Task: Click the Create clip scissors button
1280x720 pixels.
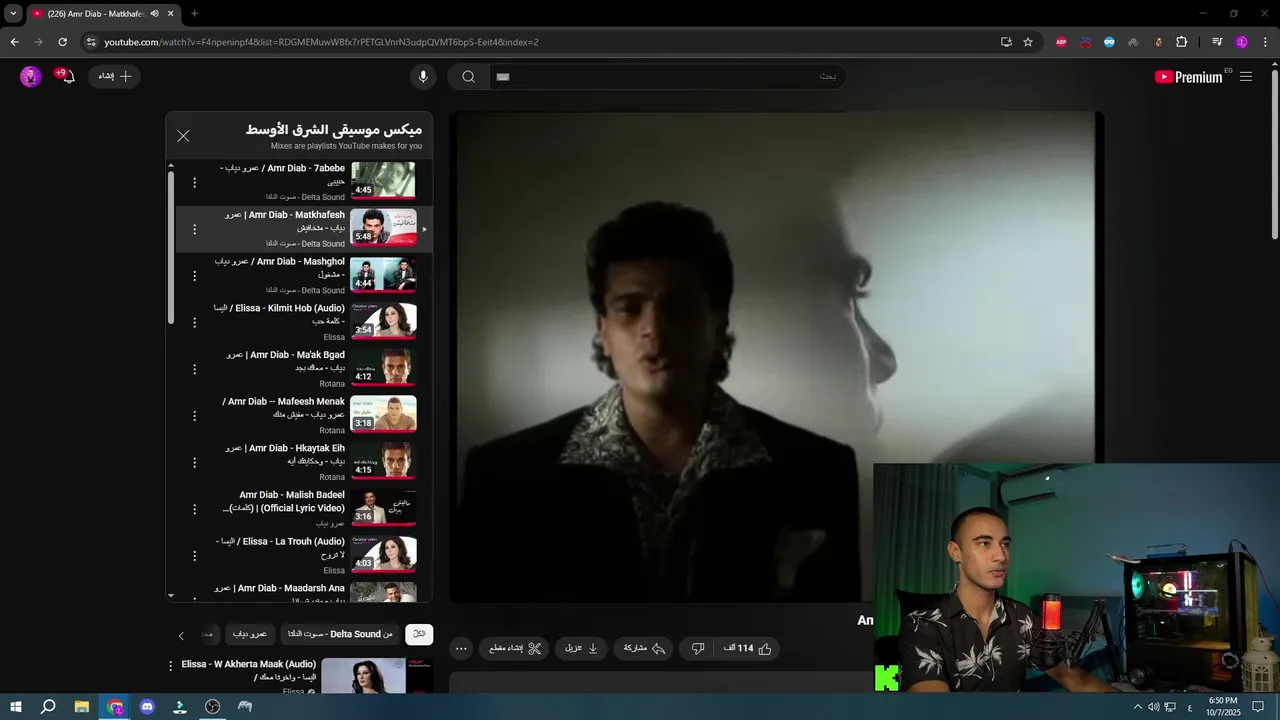Action: [515, 649]
